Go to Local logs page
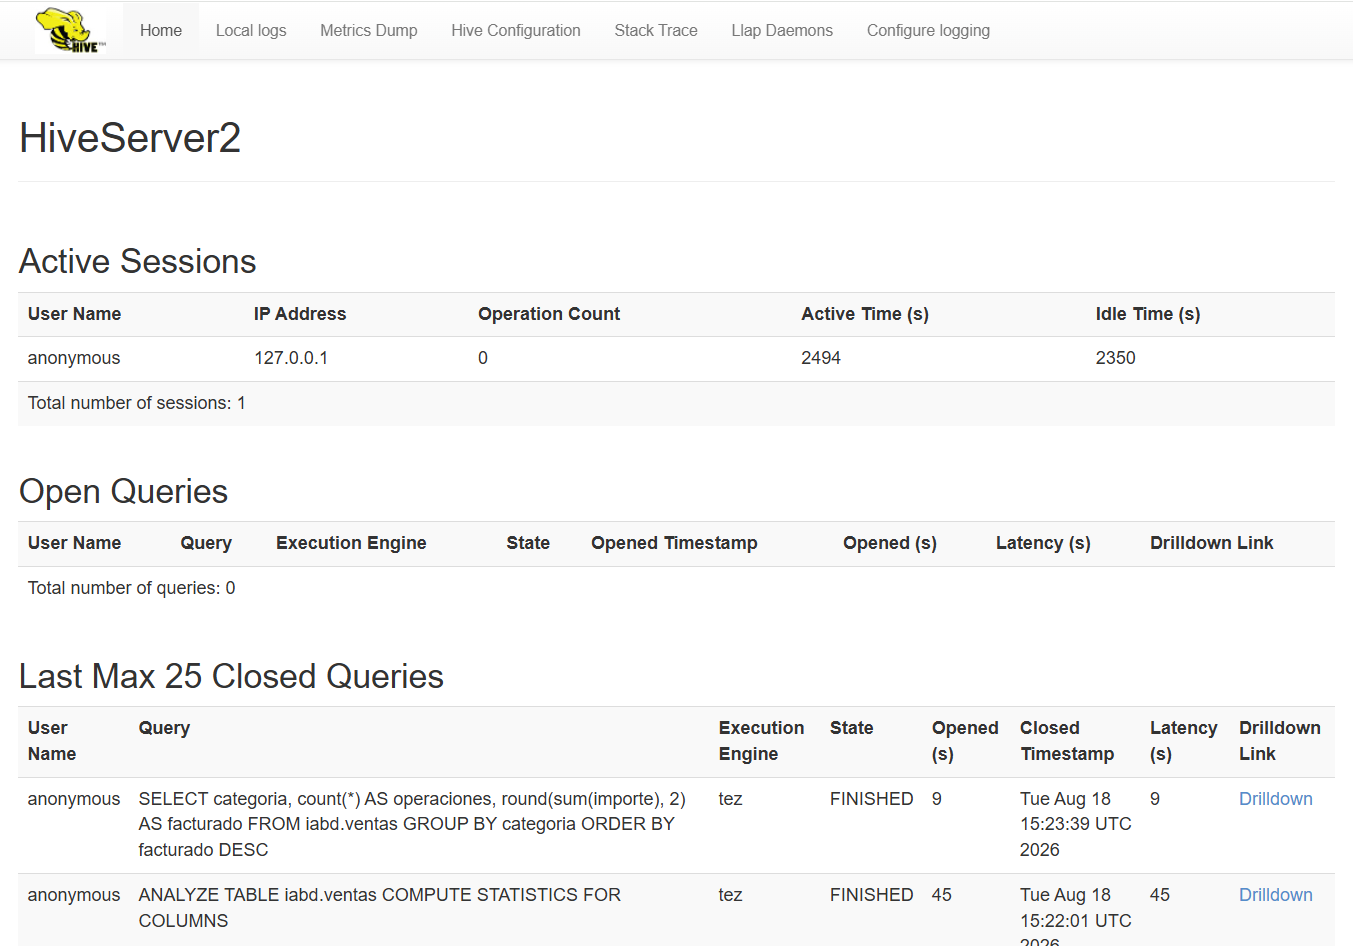 (251, 30)
